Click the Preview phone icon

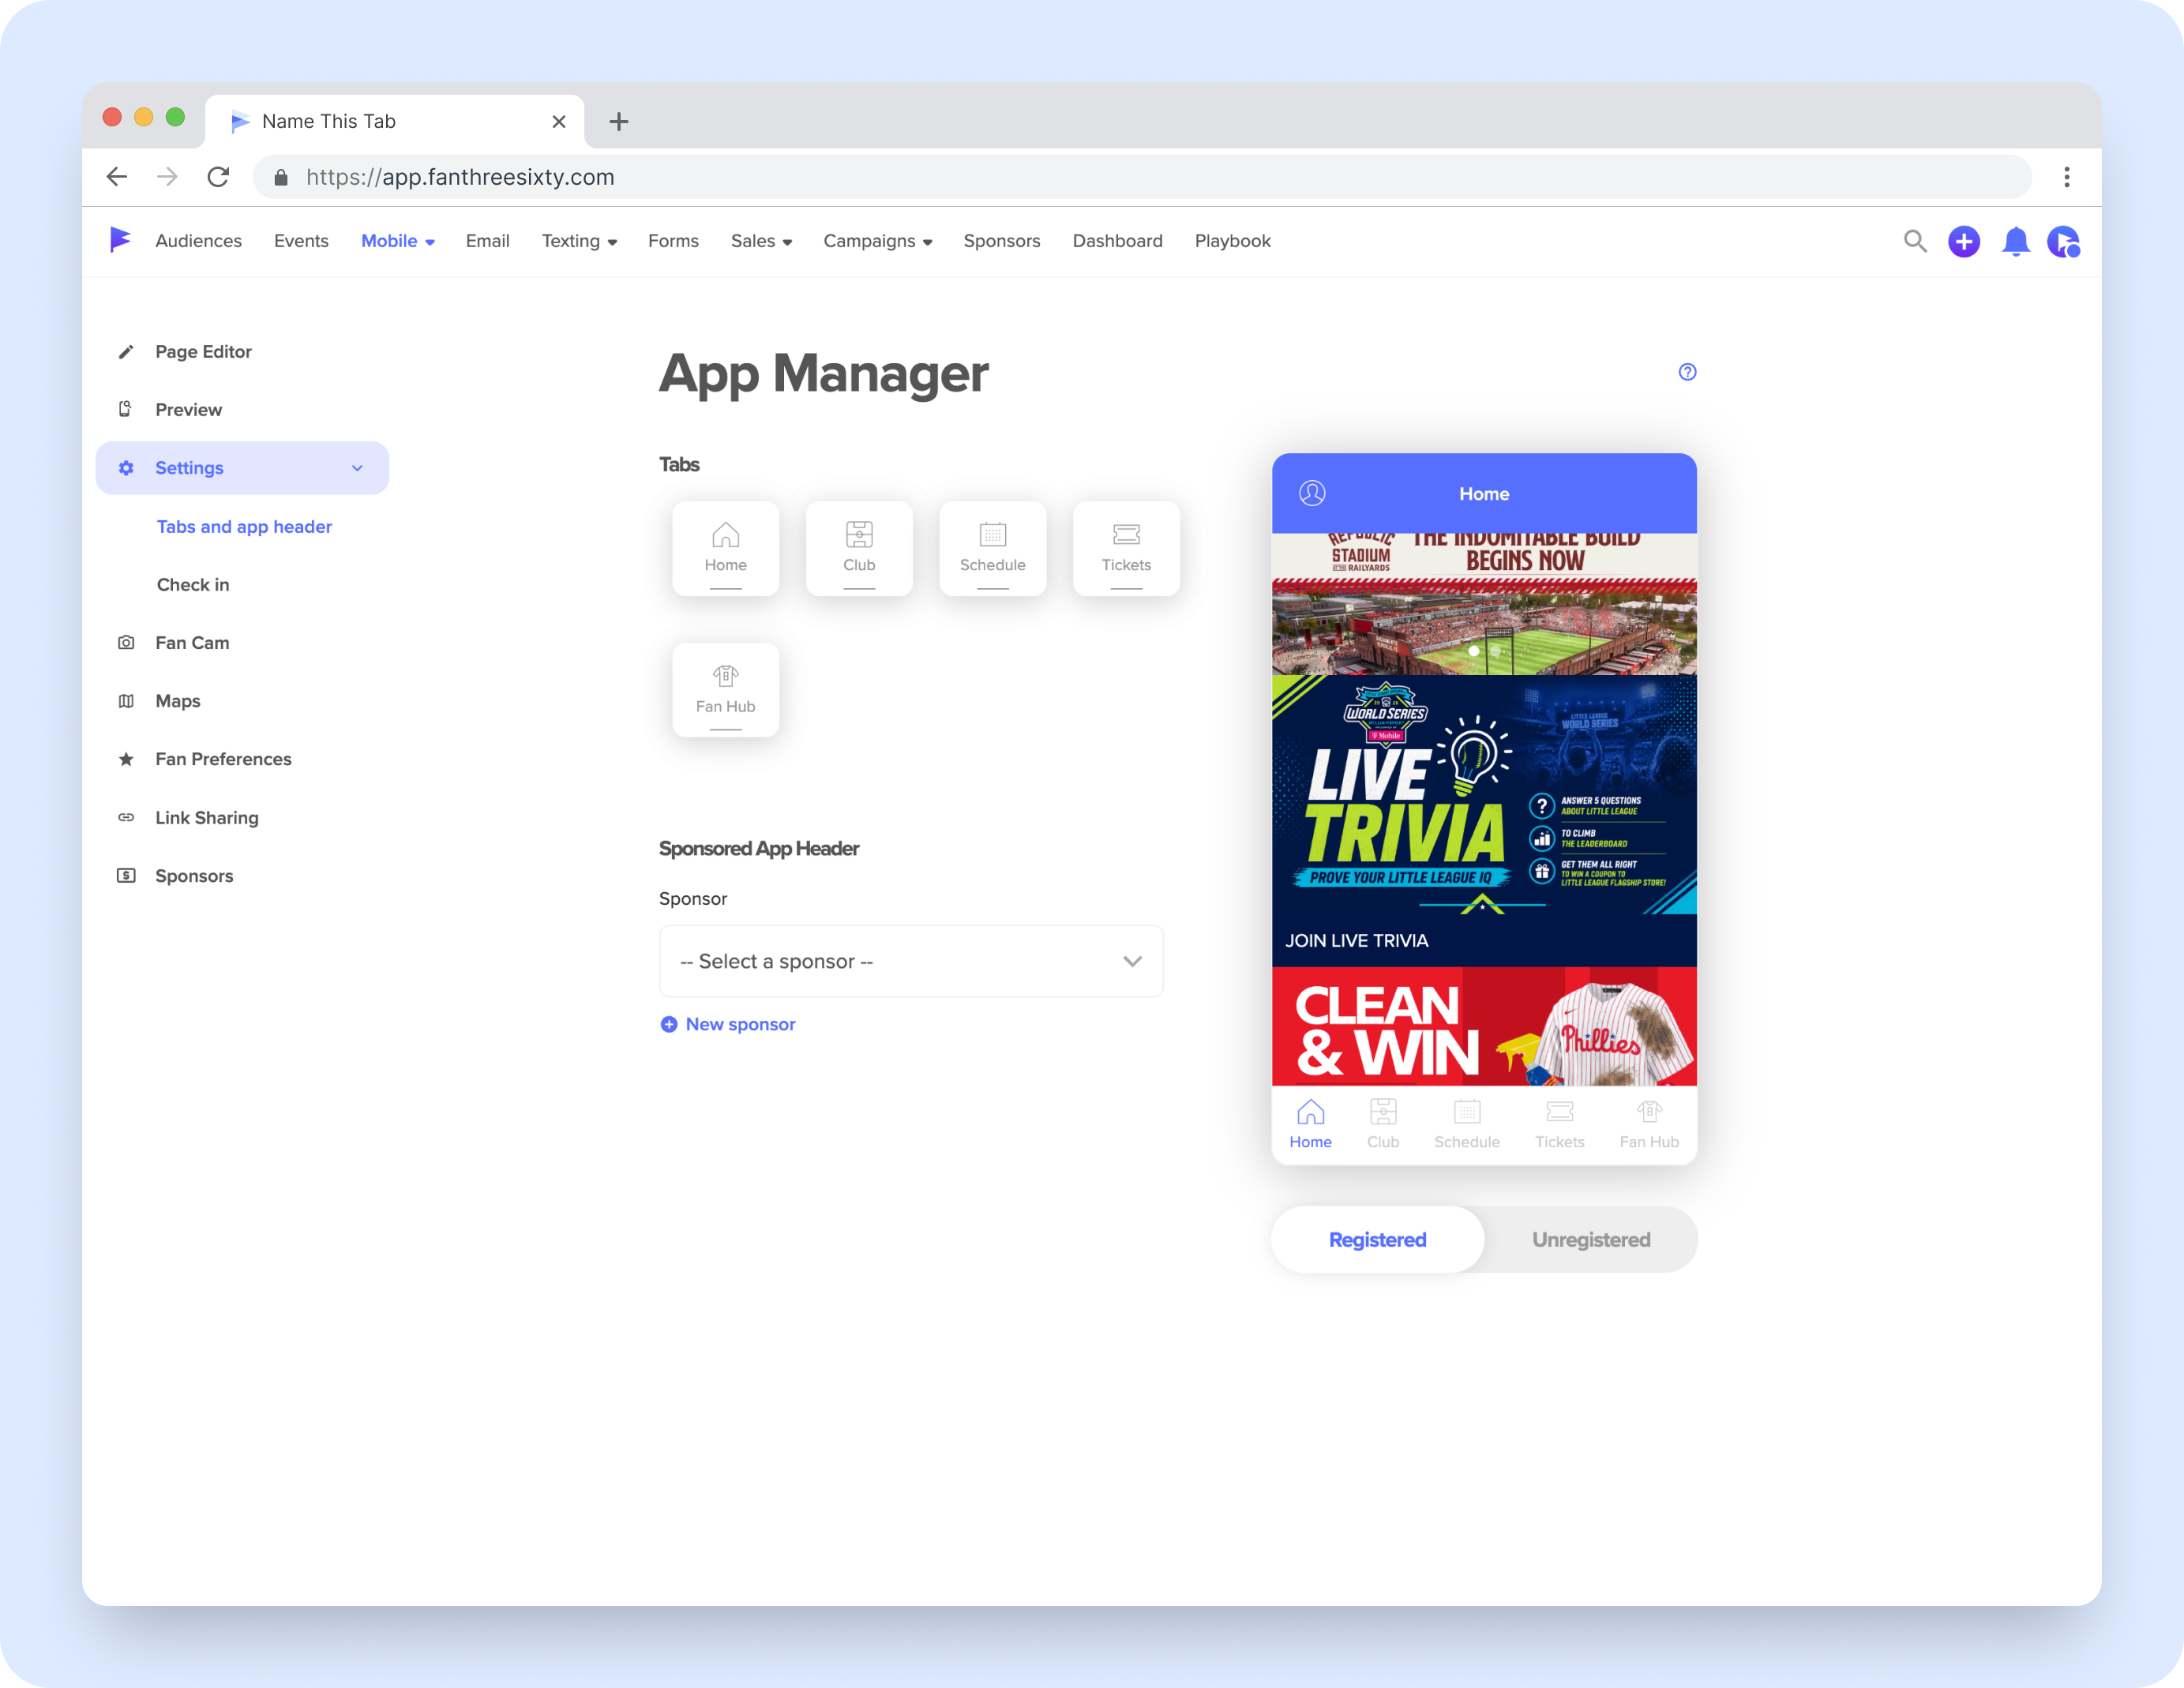126,409
